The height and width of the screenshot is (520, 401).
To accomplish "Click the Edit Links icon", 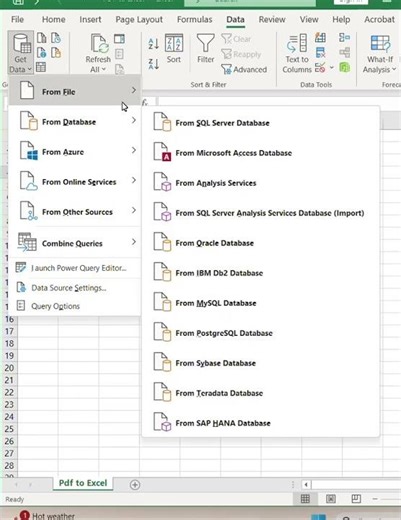I will [119, 69].
